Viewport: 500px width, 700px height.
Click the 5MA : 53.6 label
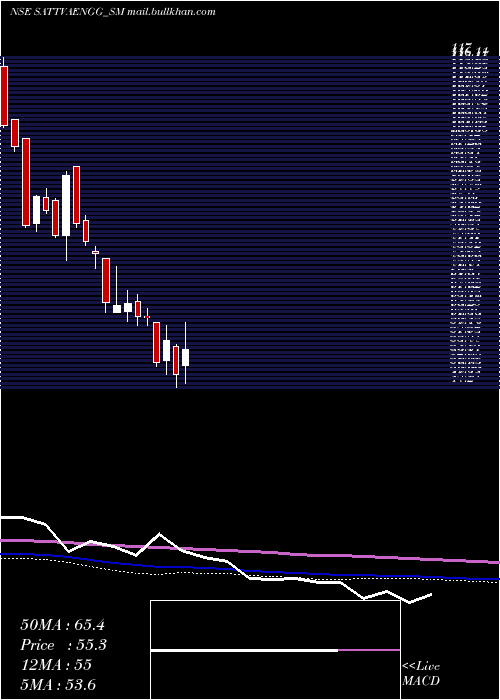click(58, 684)
